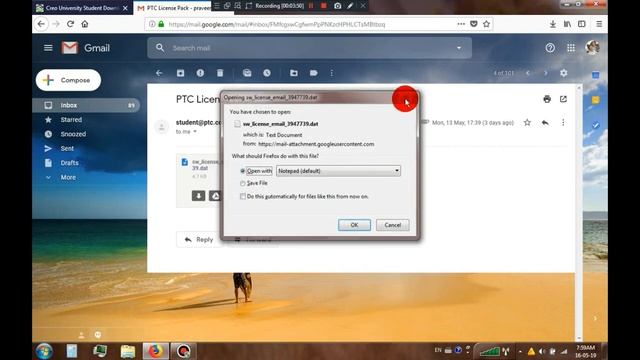Bookmark this page with star icon
Image resolution: width=640 pixels, height=360 pixels.
486,24
